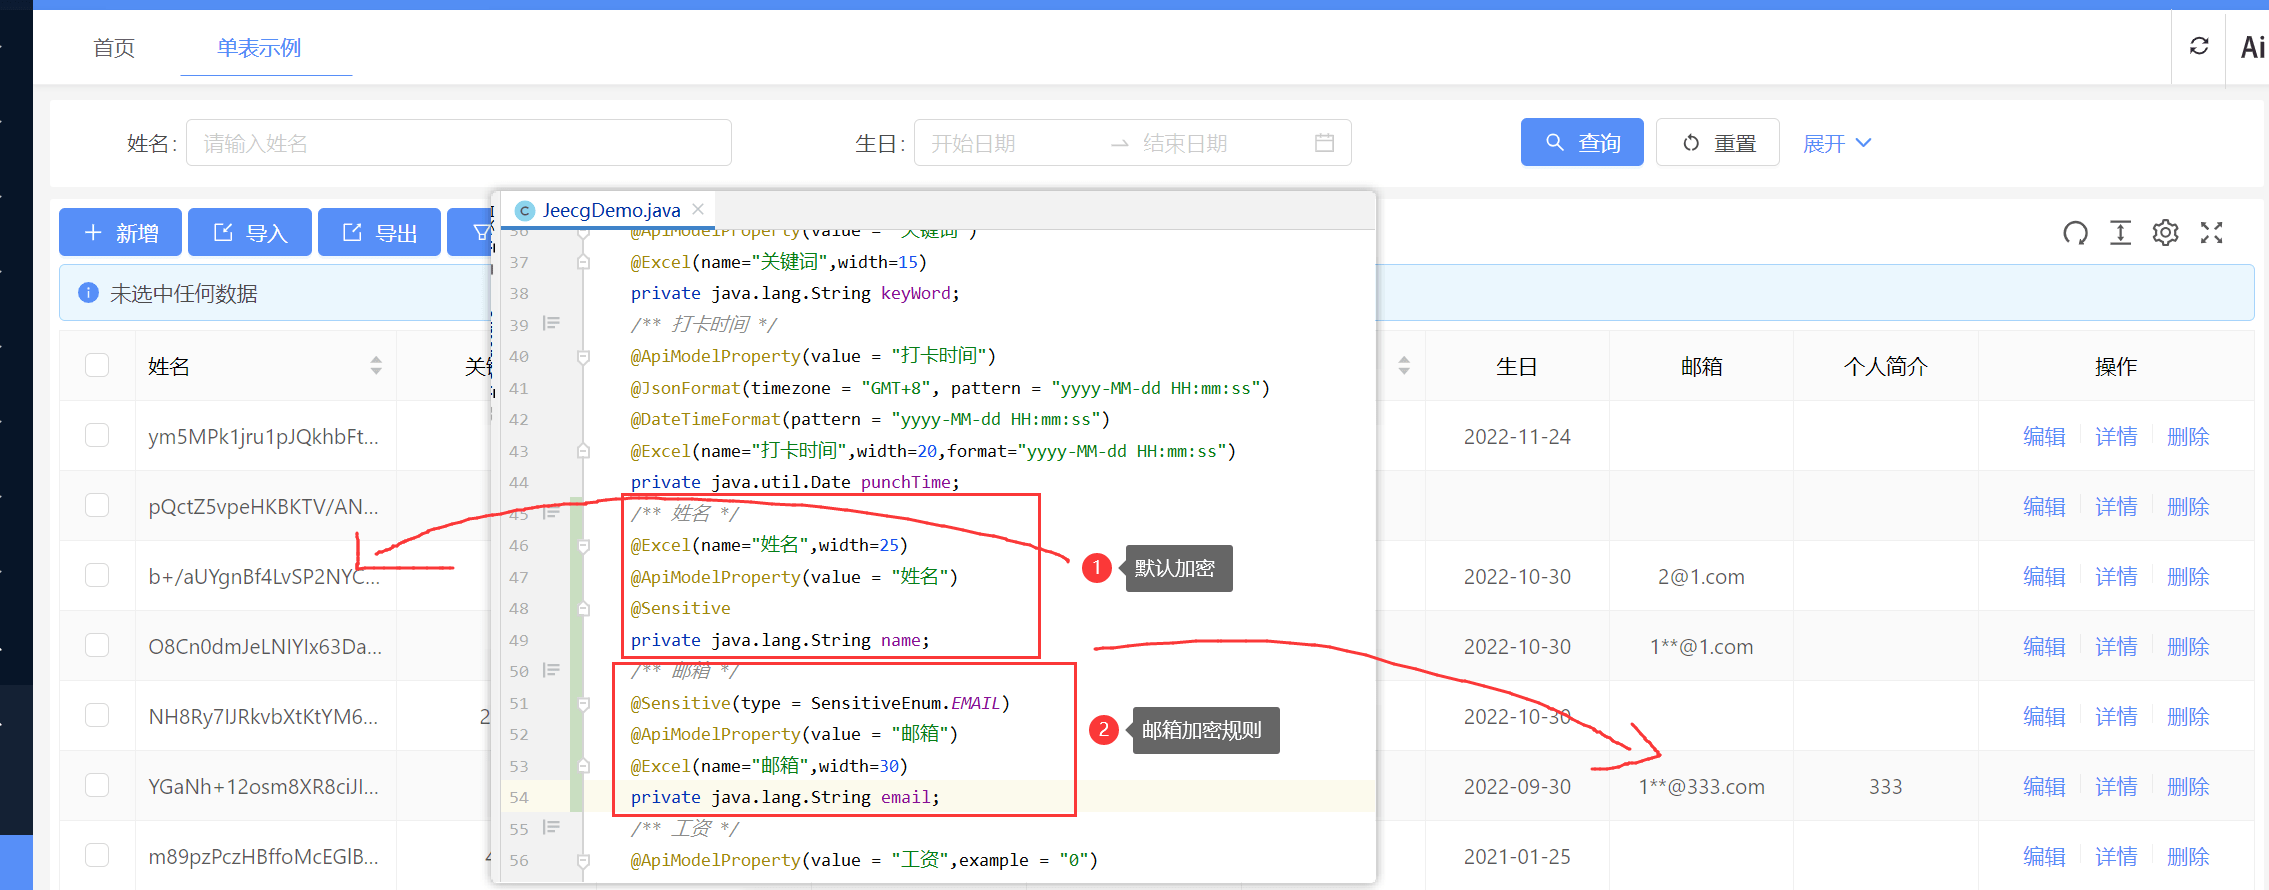The image size is (2269, 890).
Task: Check the row starting with ym5MPk1jru1
Action: pos(97,436)
